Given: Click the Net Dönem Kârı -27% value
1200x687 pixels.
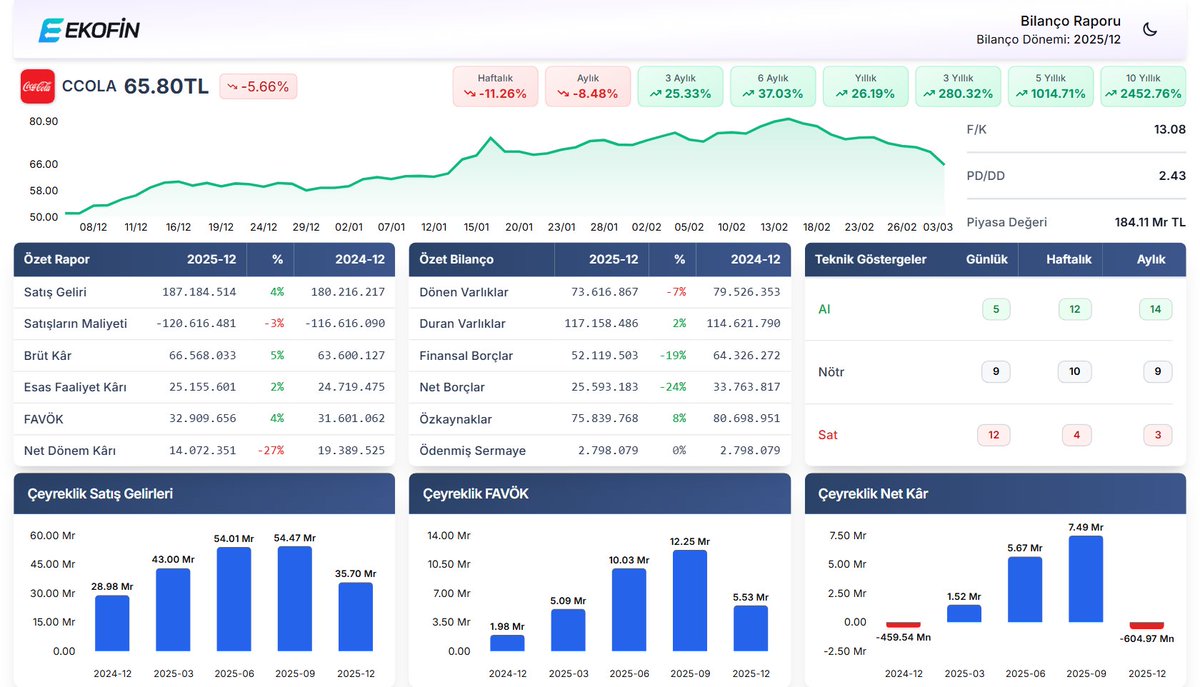Looking at the screenshot, I should [270, 451].
